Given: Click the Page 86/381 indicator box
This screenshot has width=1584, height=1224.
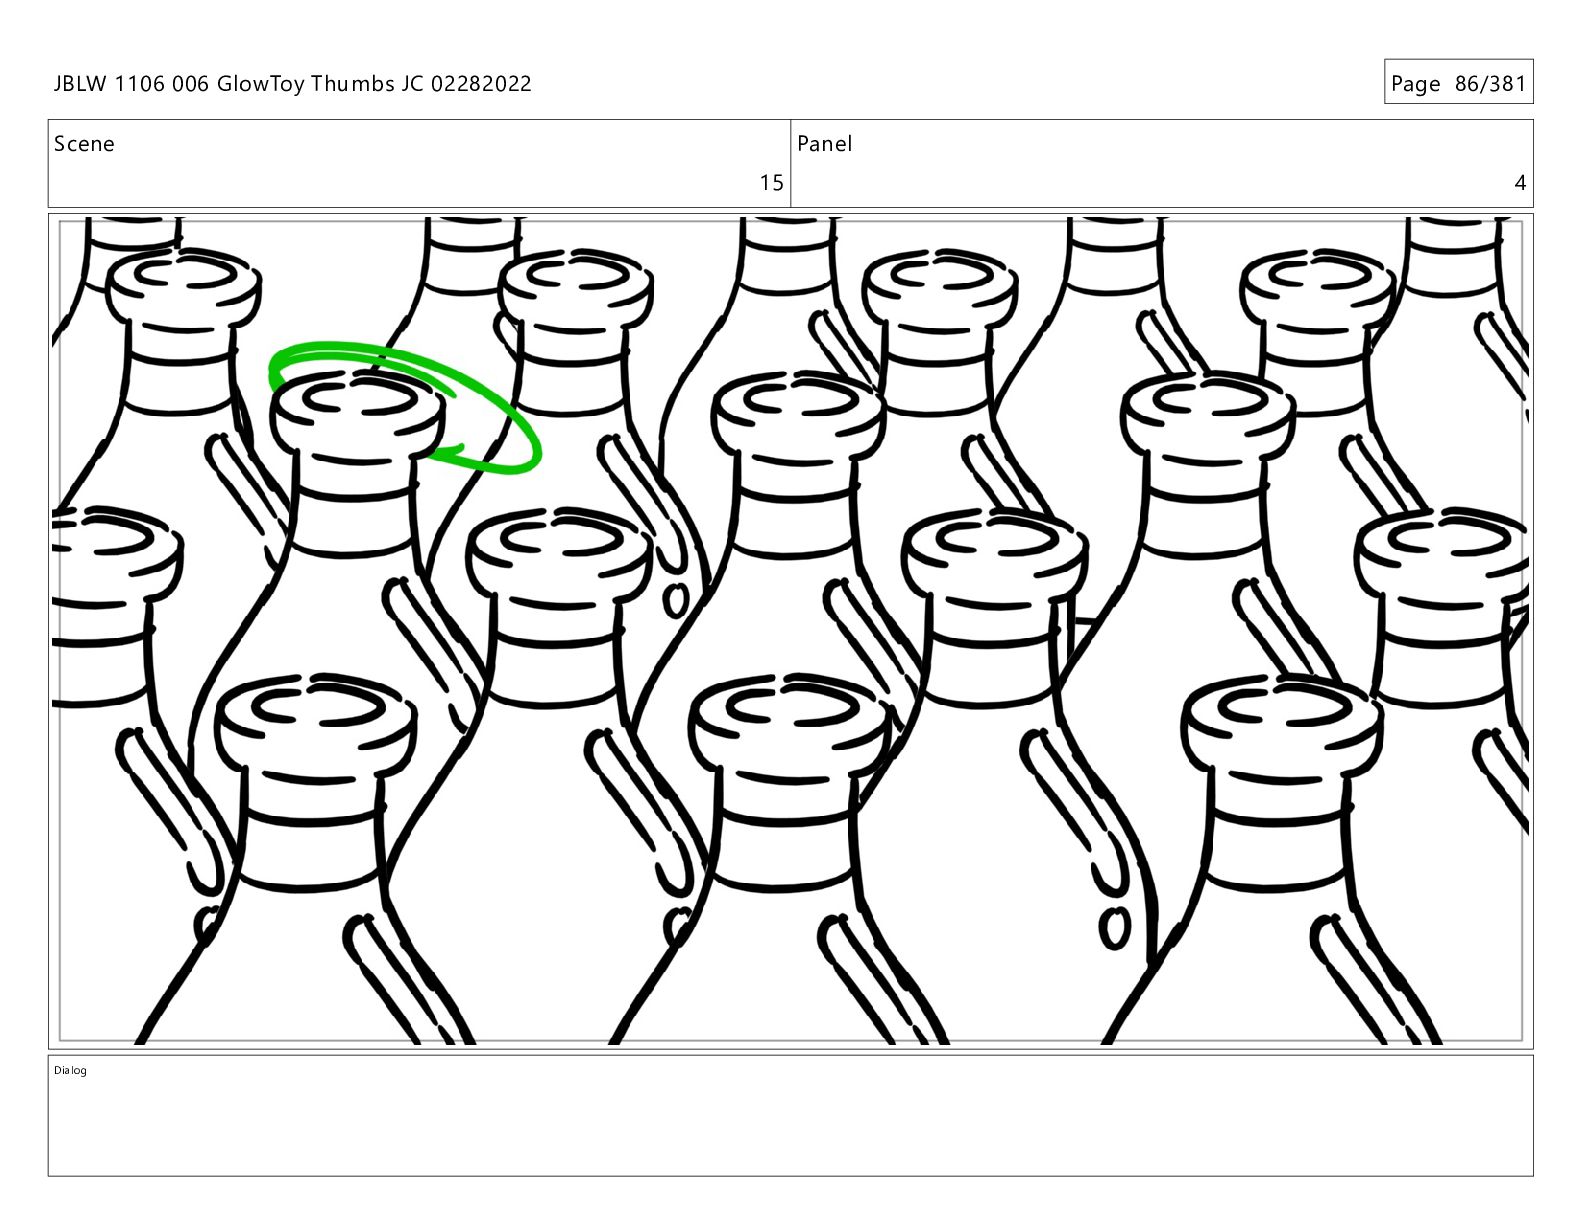Looking at the screenshot, I should [x=1458, y=82].
